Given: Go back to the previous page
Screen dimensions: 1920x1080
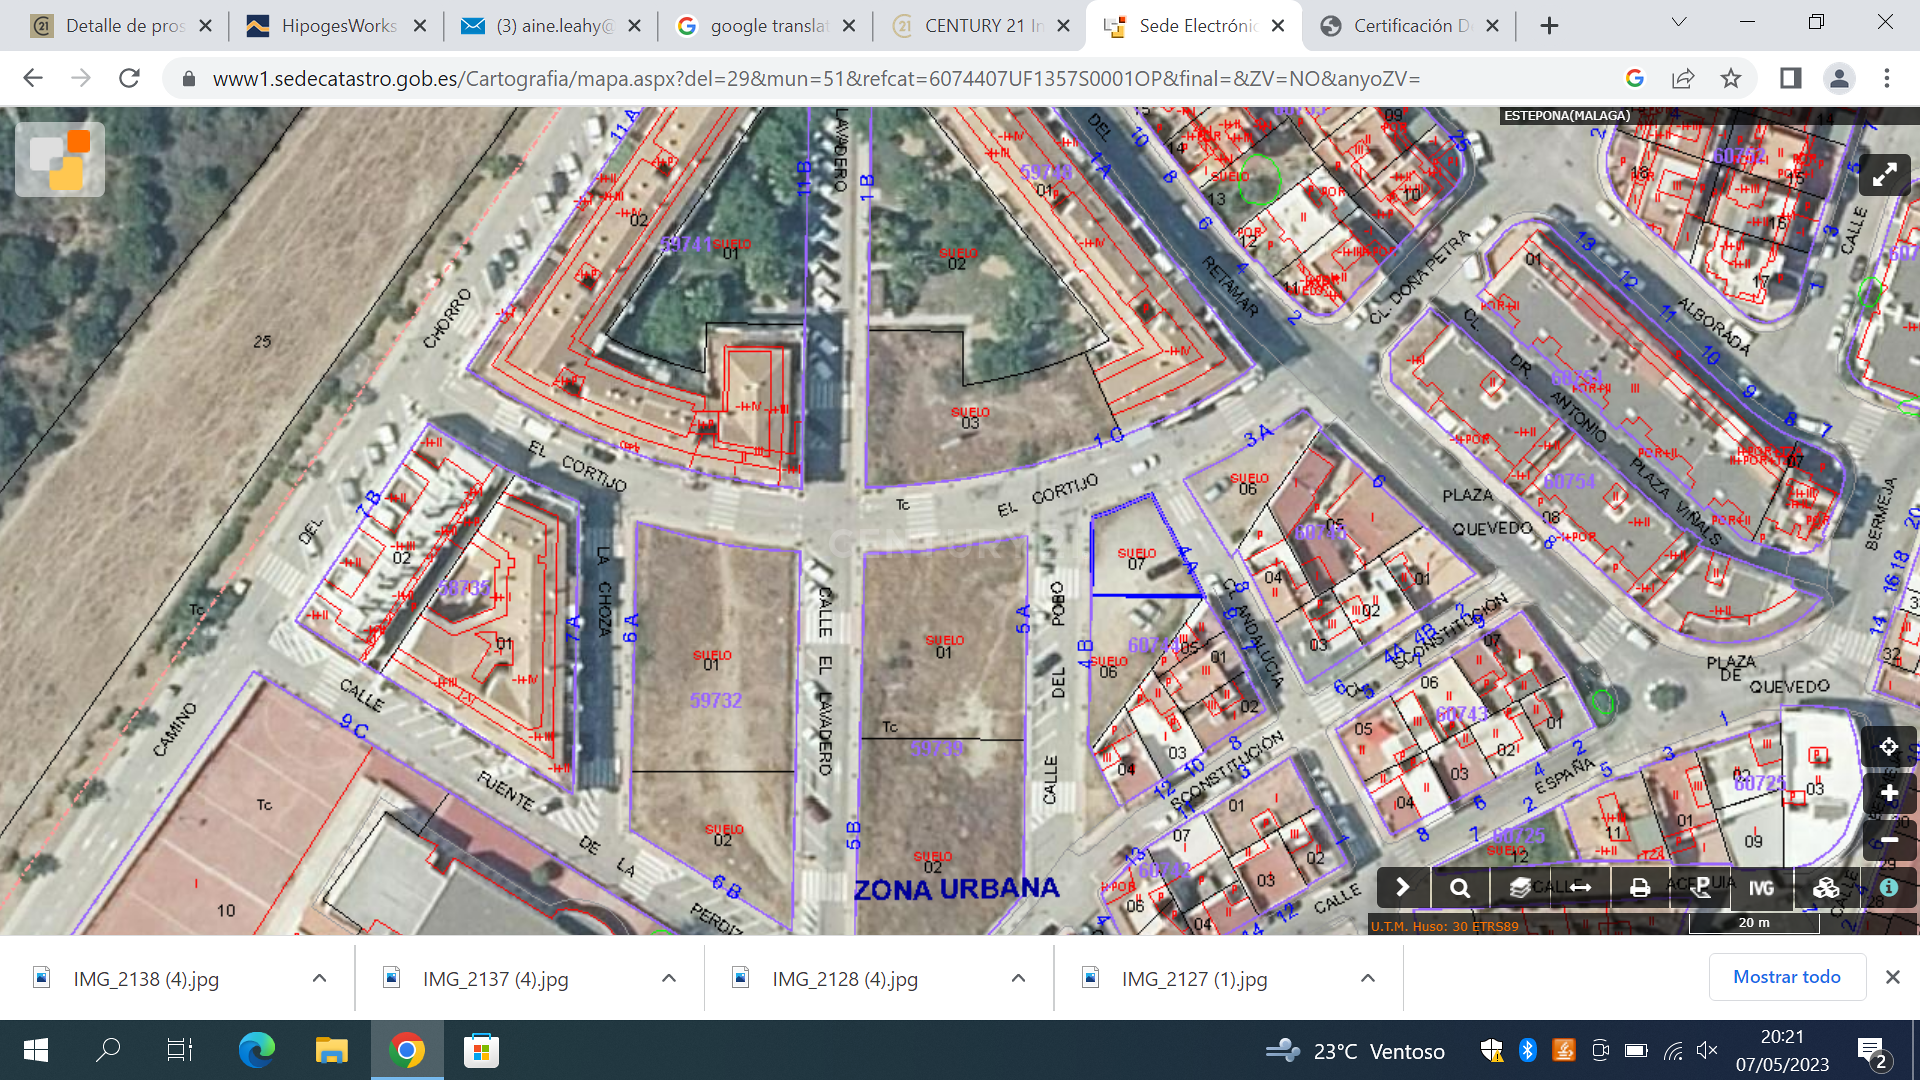Looking at the screenshot, I should coord(33,78).
